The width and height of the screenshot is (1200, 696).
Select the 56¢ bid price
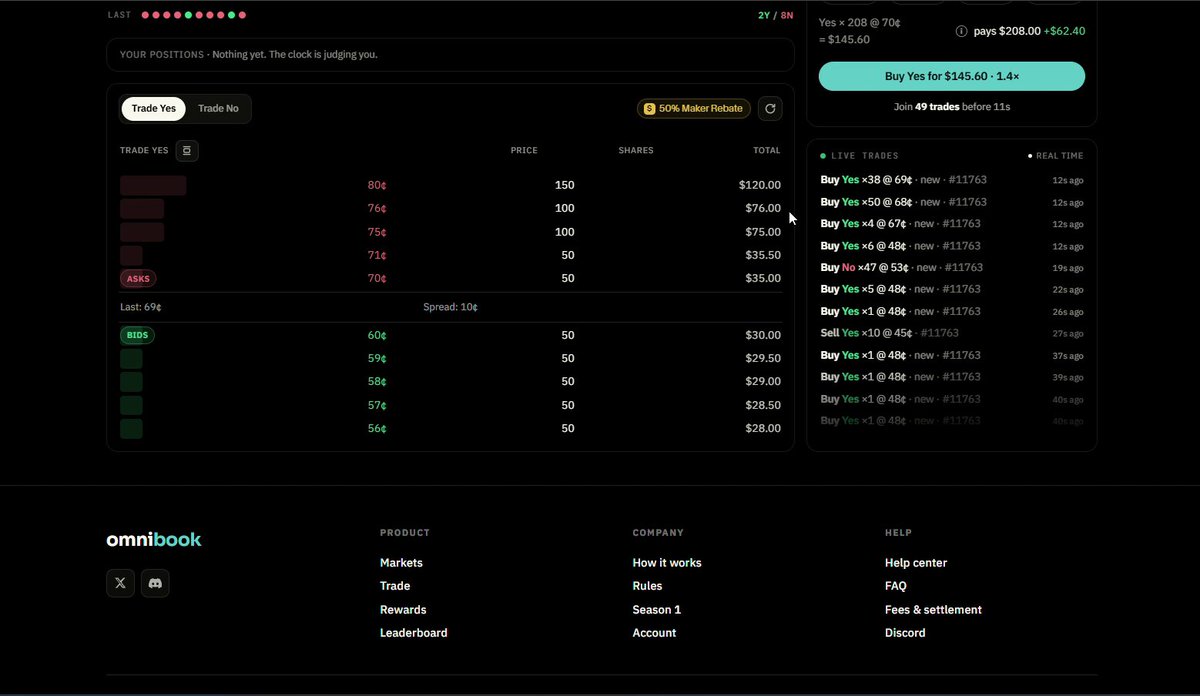point(377,428)
